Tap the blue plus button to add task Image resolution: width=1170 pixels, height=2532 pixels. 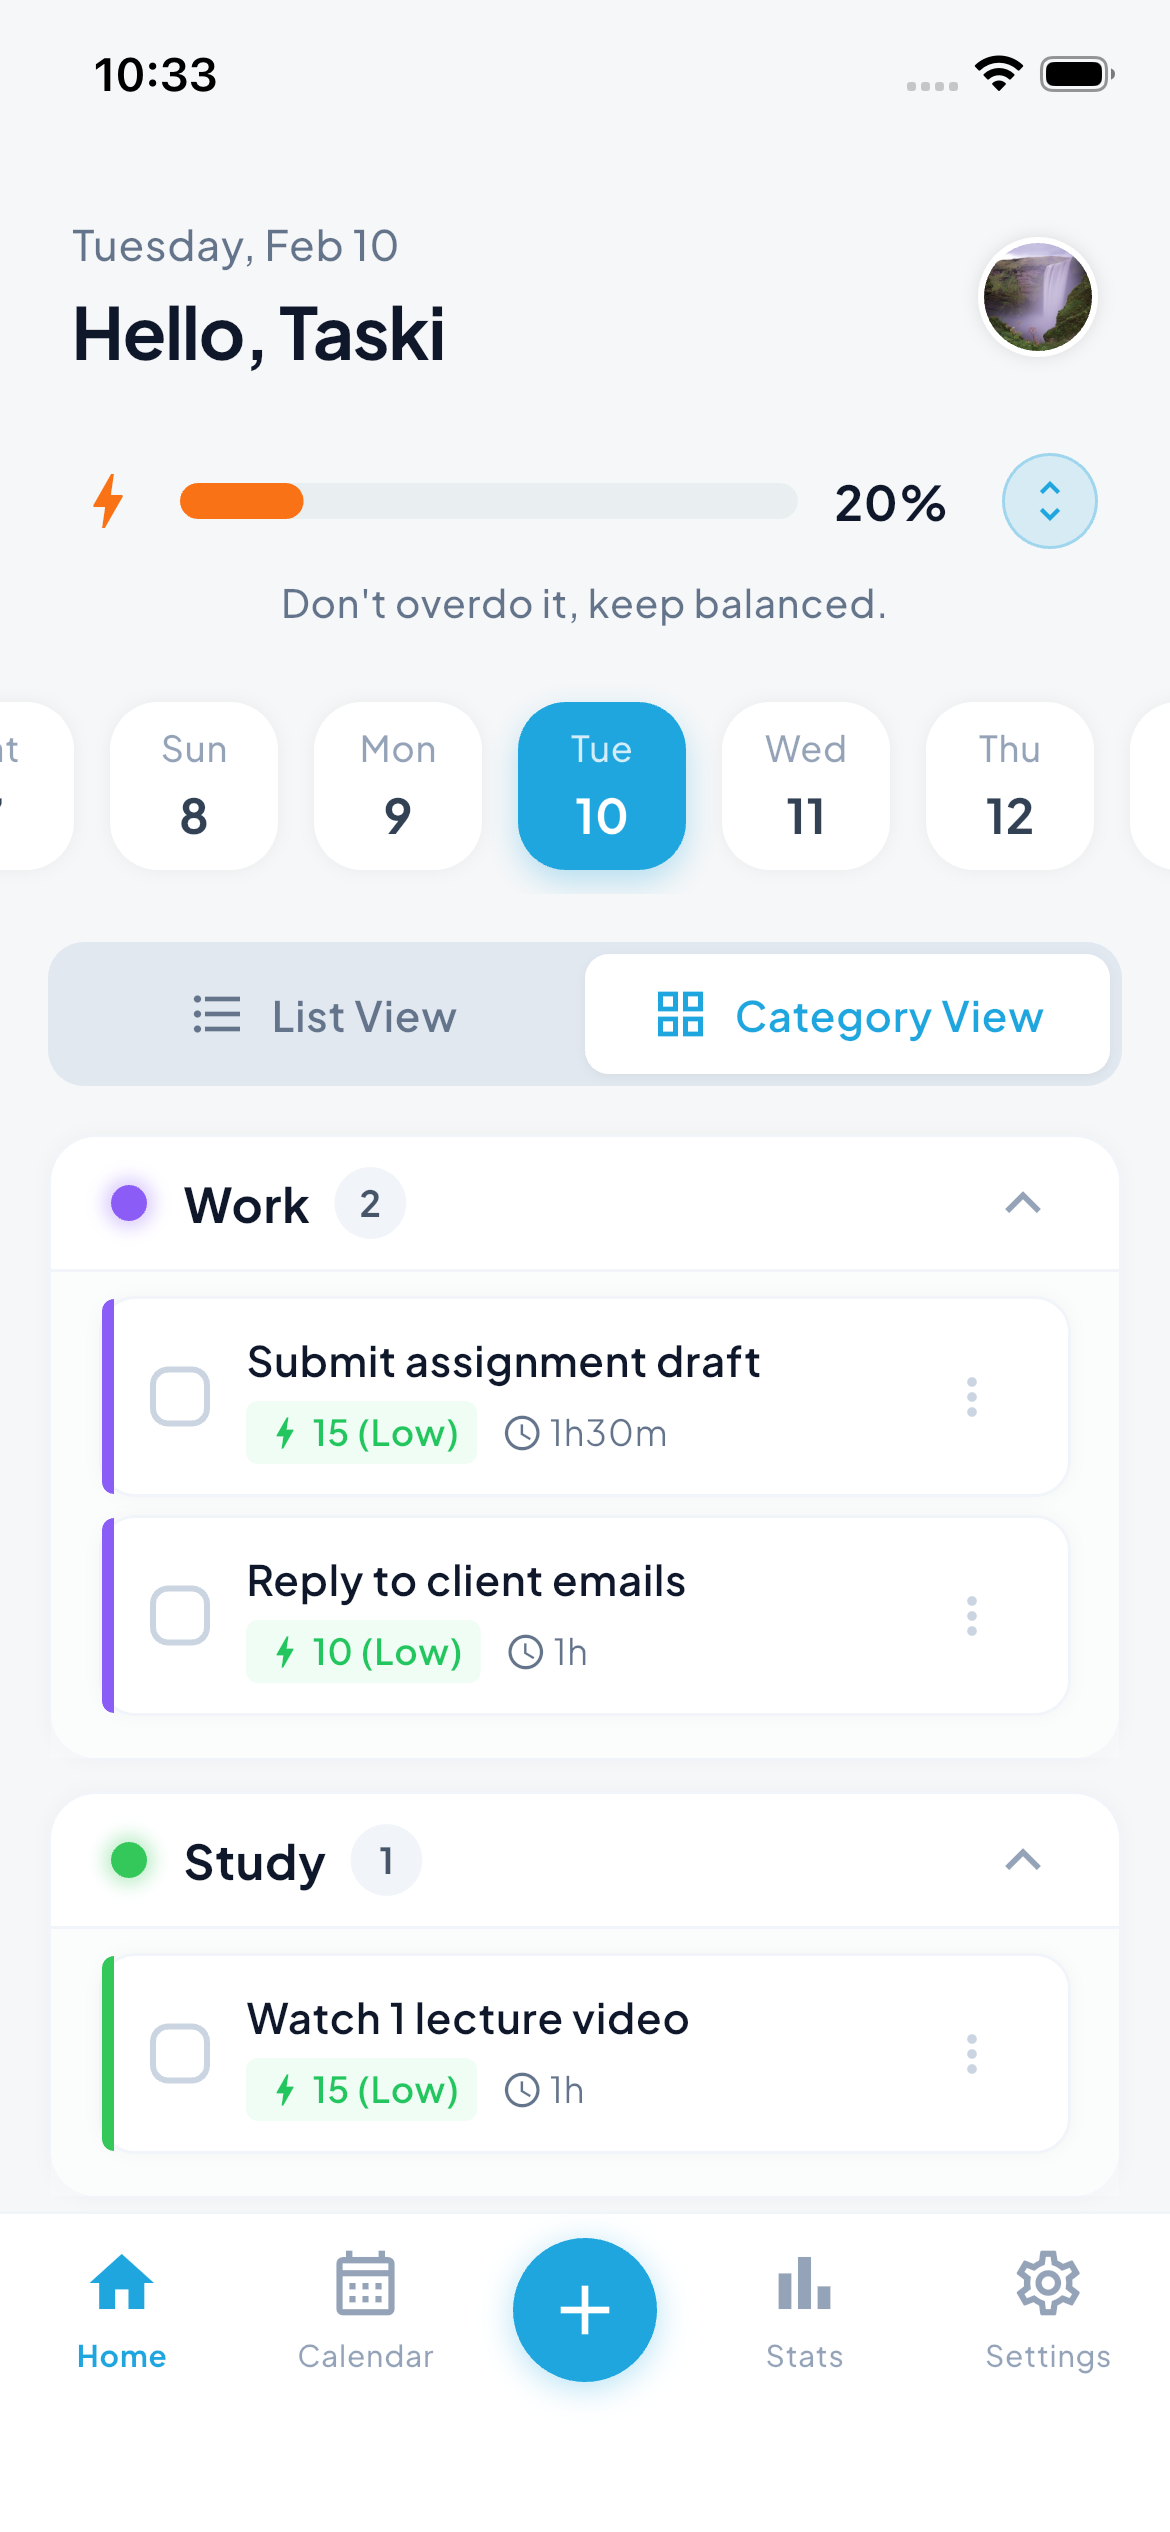click(584, 2310)
